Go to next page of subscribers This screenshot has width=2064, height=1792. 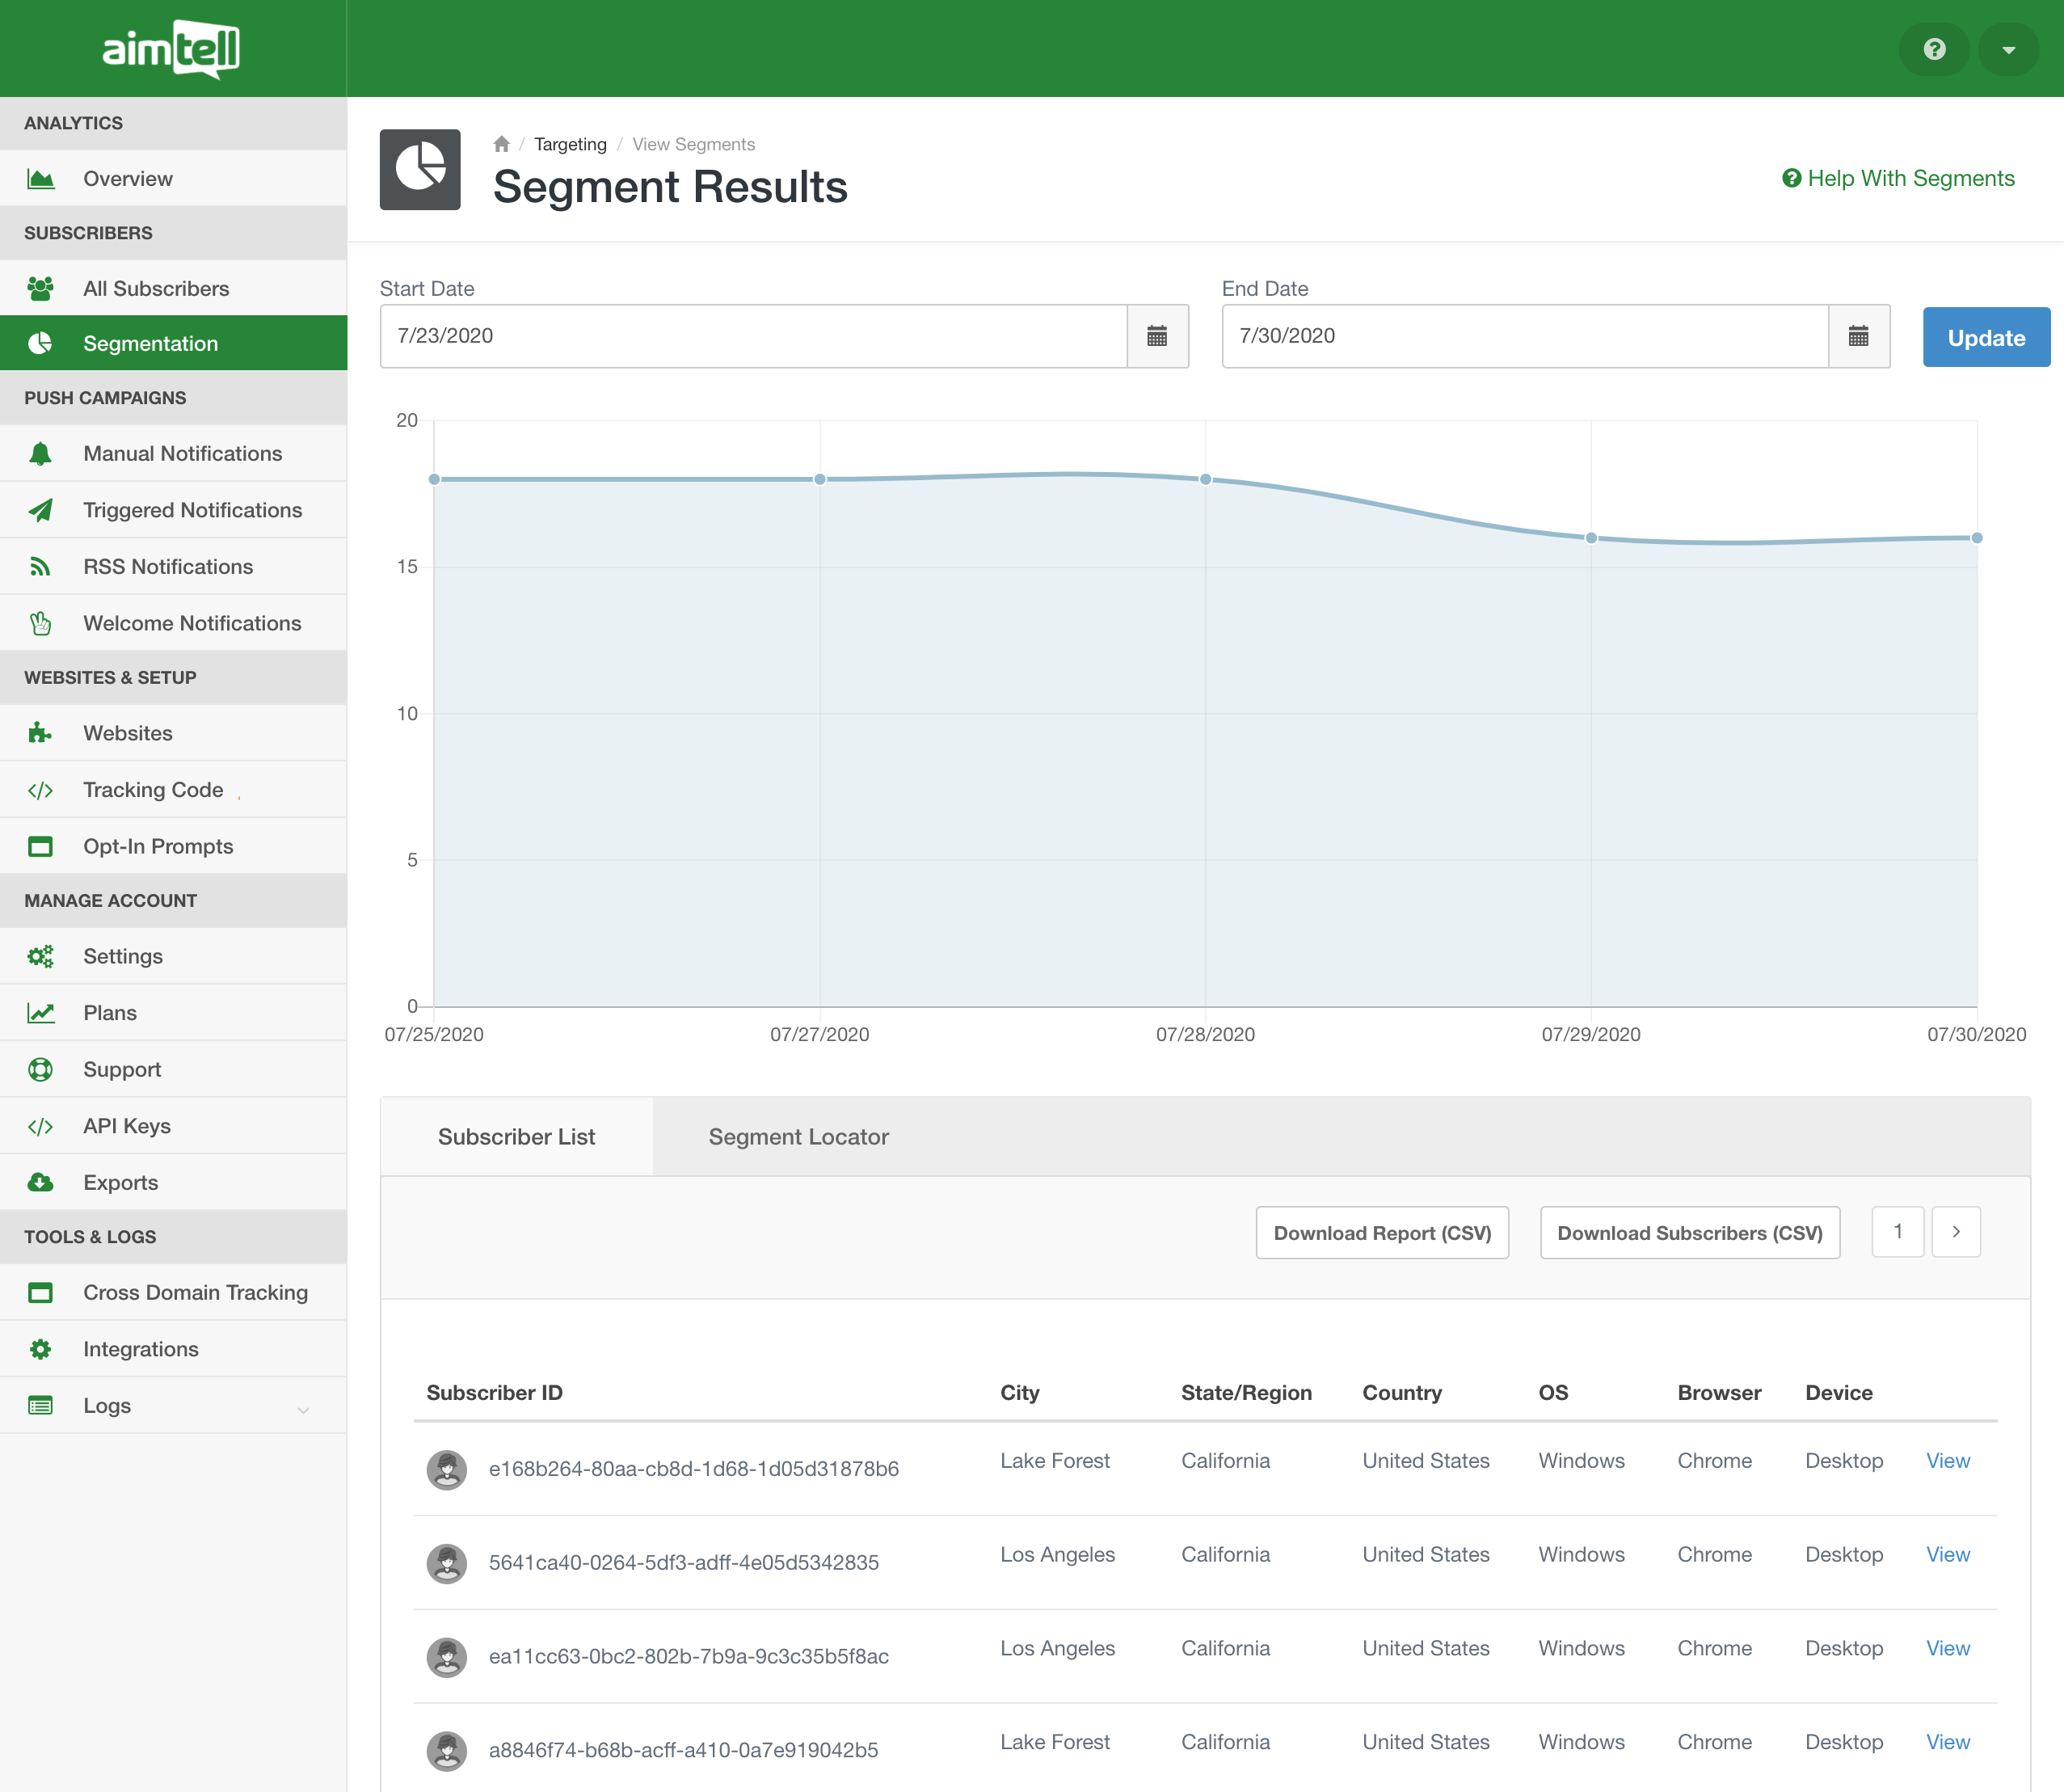click(x=1956, y=1232)
